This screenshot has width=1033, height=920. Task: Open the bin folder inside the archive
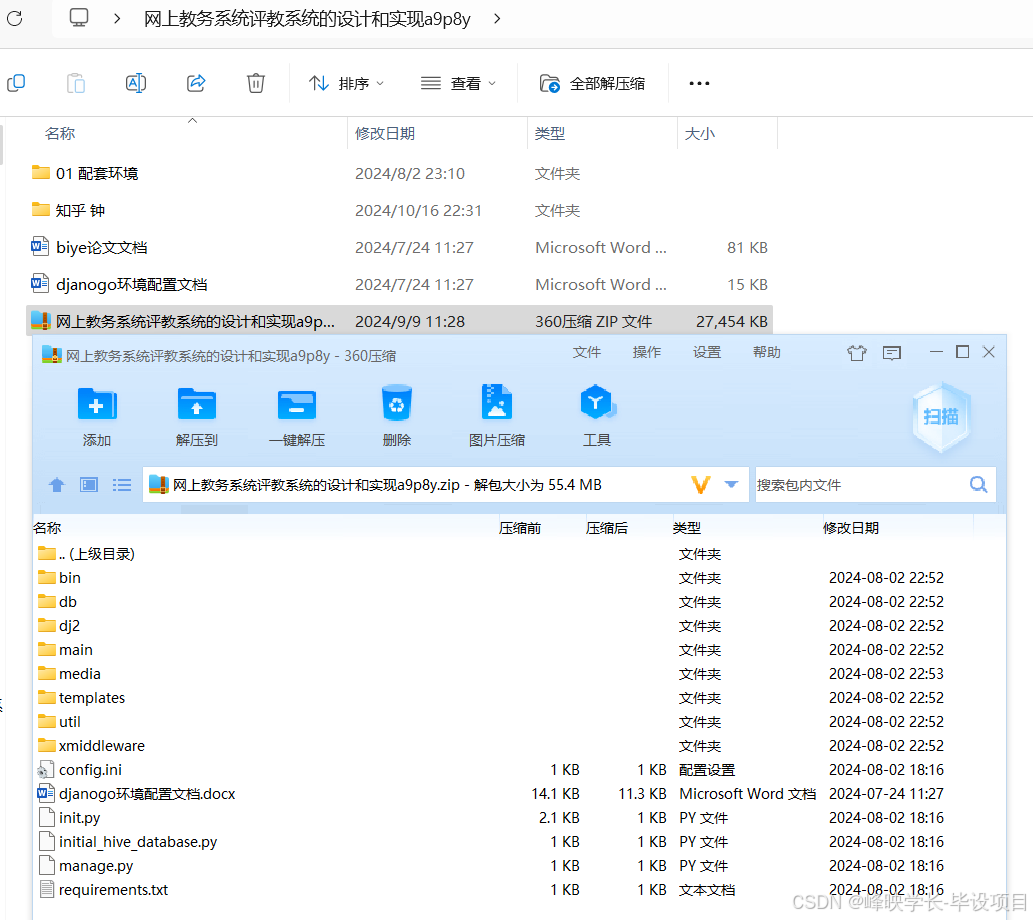point(68,577)
